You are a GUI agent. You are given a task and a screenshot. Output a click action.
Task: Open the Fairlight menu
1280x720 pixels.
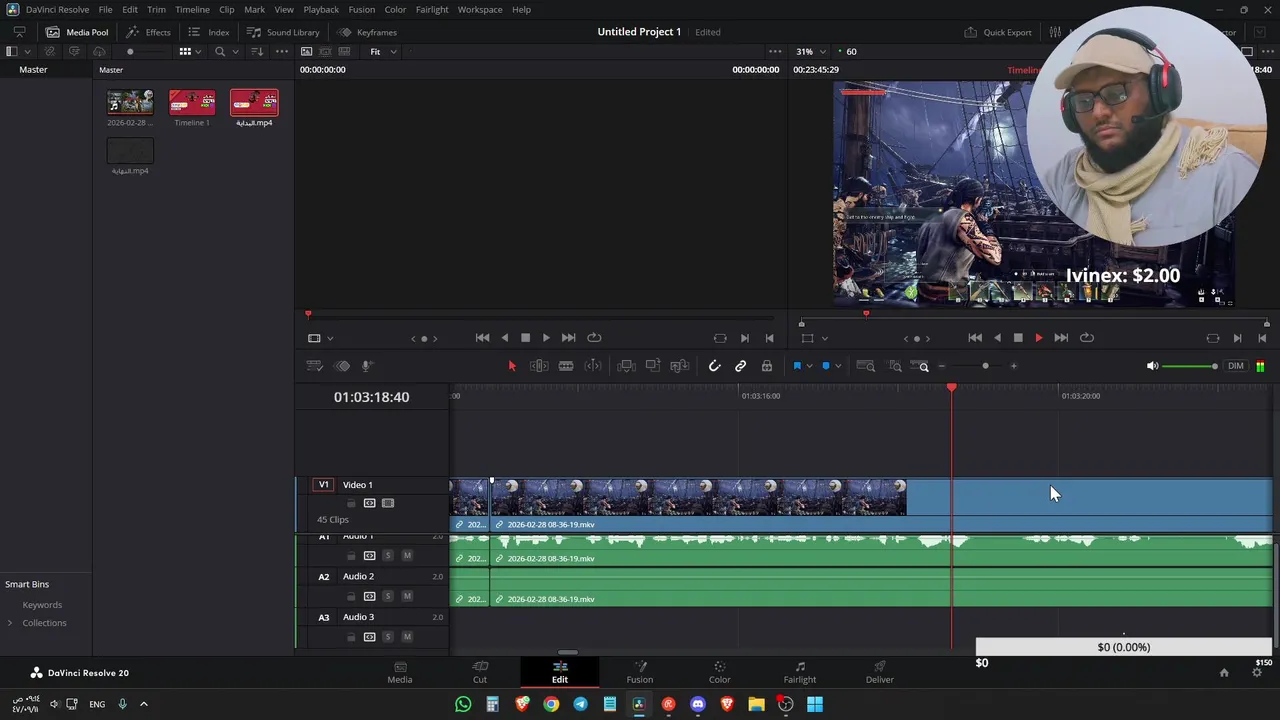coord(432,9)
